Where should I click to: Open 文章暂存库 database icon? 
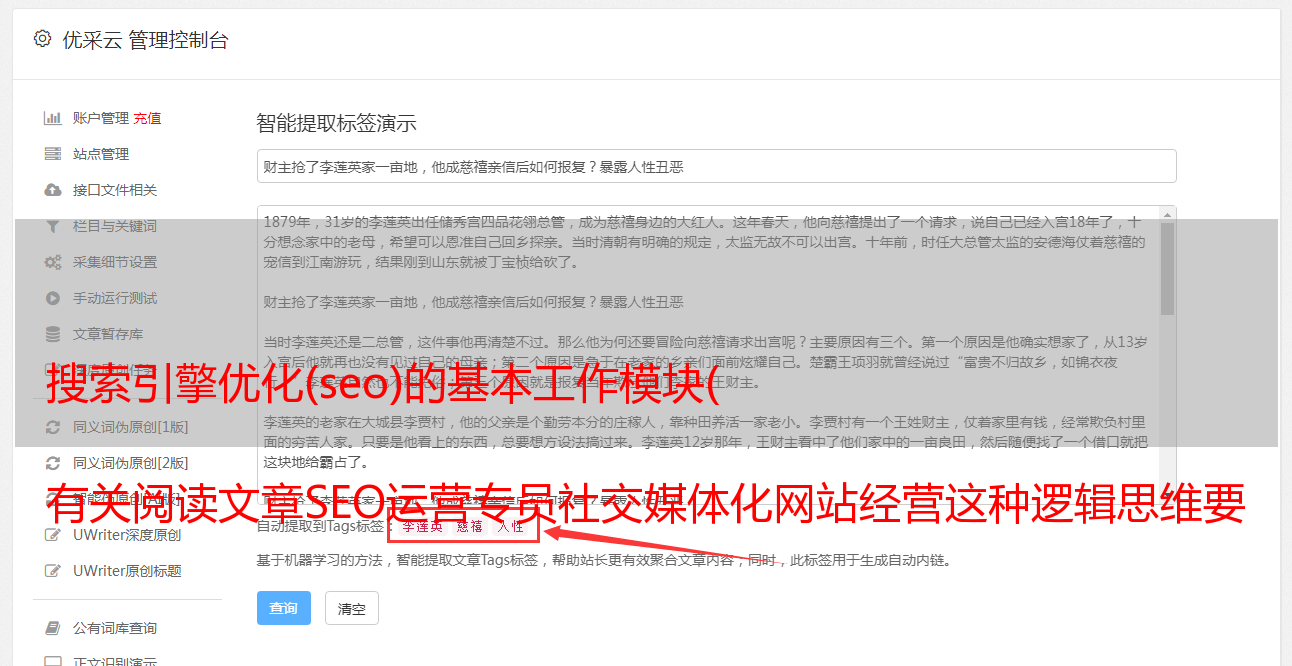[53, 334]
